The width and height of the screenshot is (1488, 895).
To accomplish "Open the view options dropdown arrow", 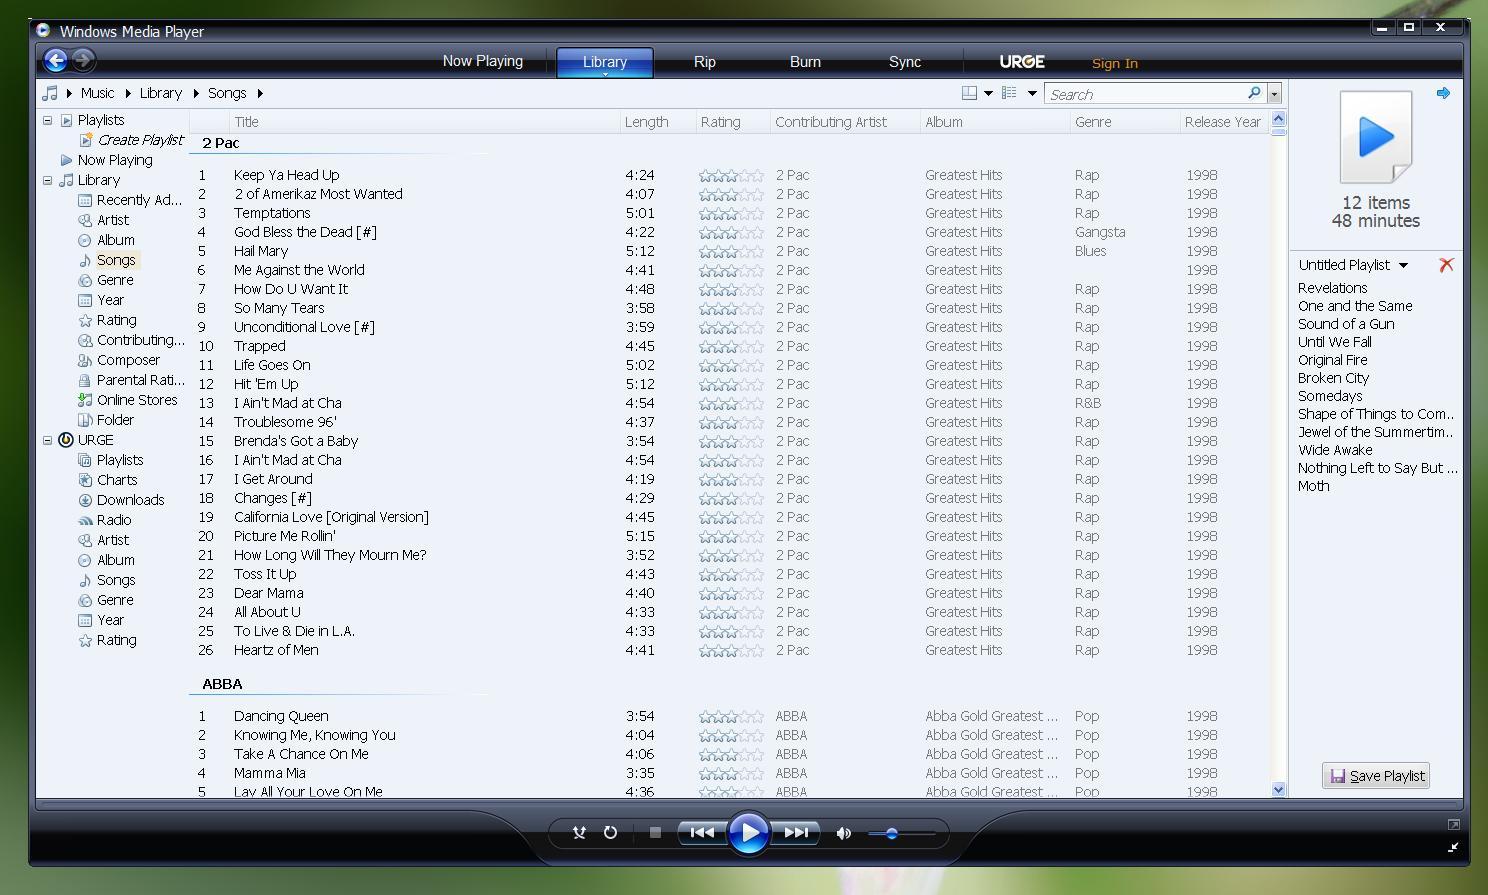I will 1032,93.
